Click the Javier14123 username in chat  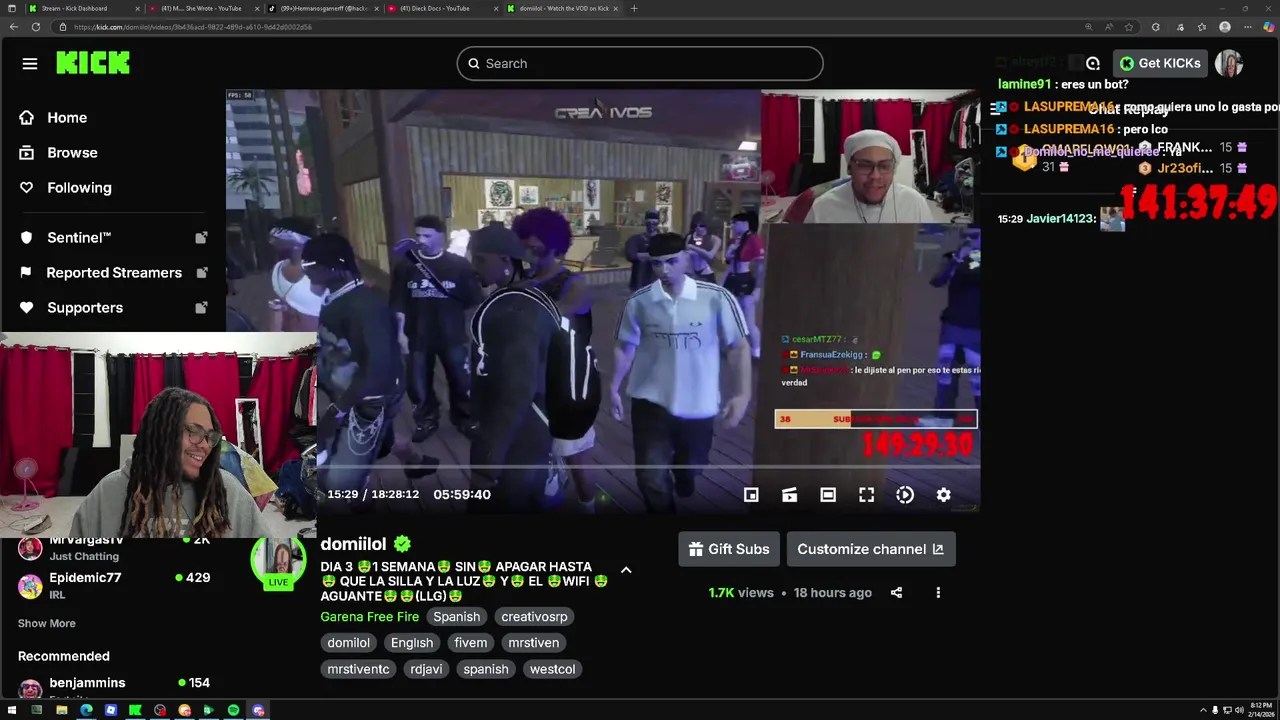tap(1062, 219)
